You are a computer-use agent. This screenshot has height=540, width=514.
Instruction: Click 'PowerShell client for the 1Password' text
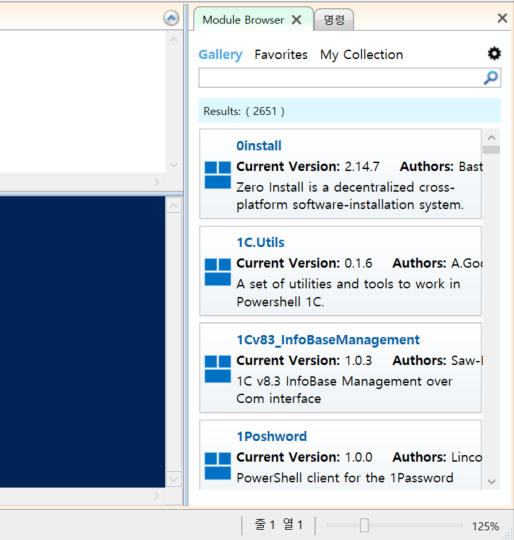click(345, 478)
